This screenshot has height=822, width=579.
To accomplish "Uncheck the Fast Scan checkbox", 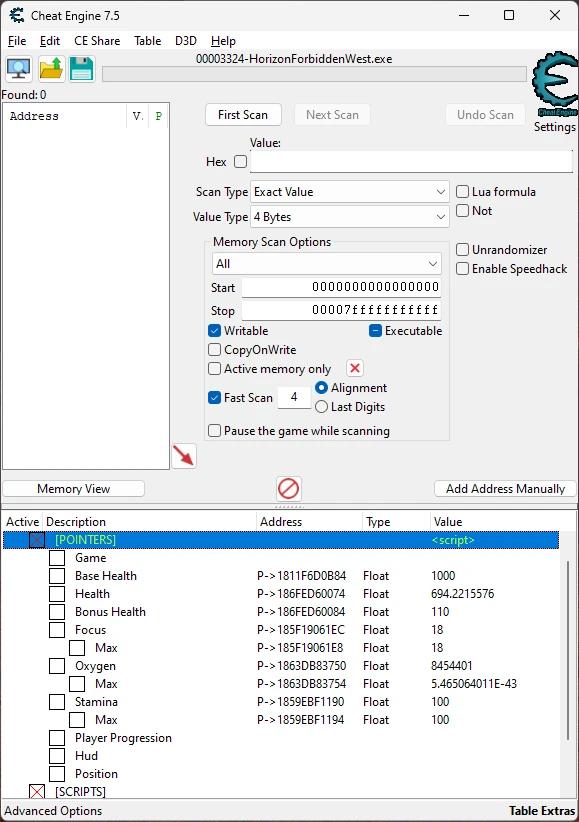I will (215, 397).
